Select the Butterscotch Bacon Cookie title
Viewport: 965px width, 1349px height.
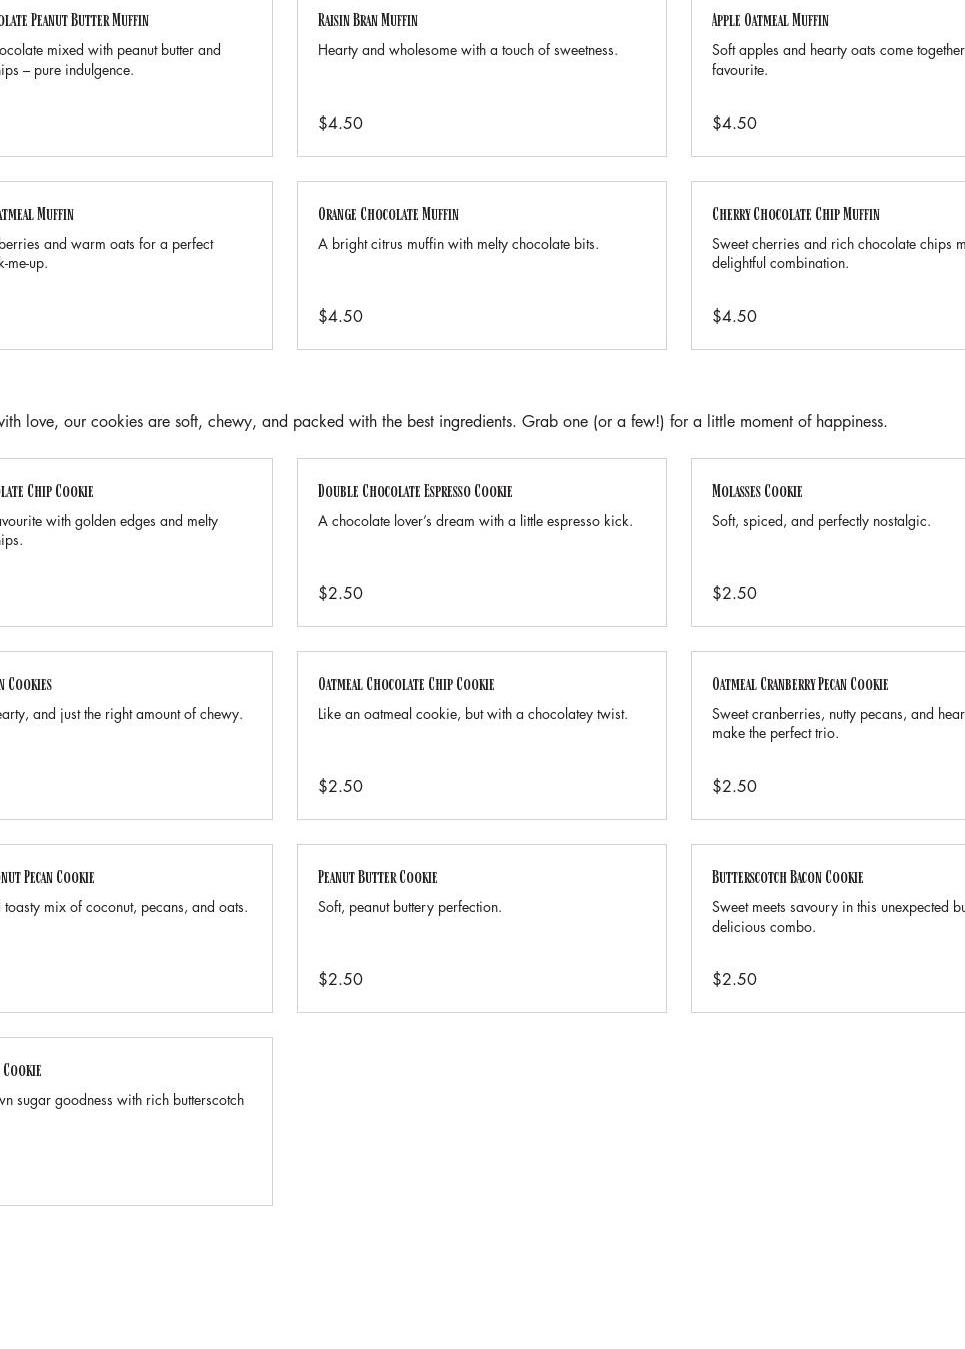[787, 877]
